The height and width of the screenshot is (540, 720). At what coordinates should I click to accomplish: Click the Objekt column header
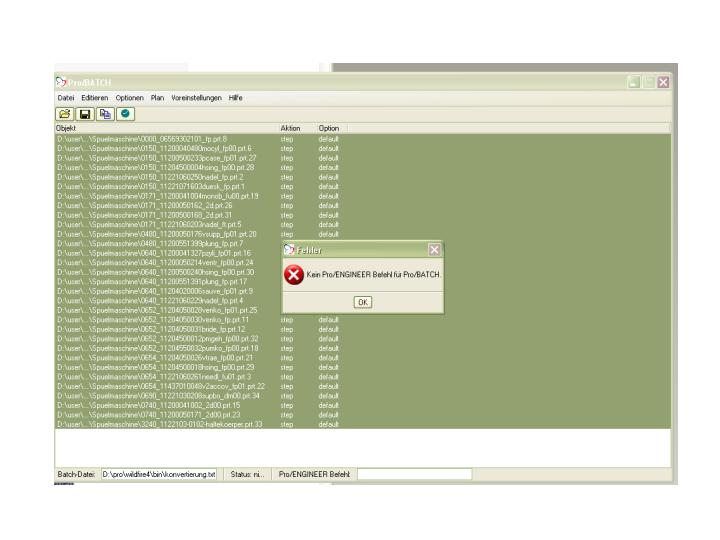point(167,128)
